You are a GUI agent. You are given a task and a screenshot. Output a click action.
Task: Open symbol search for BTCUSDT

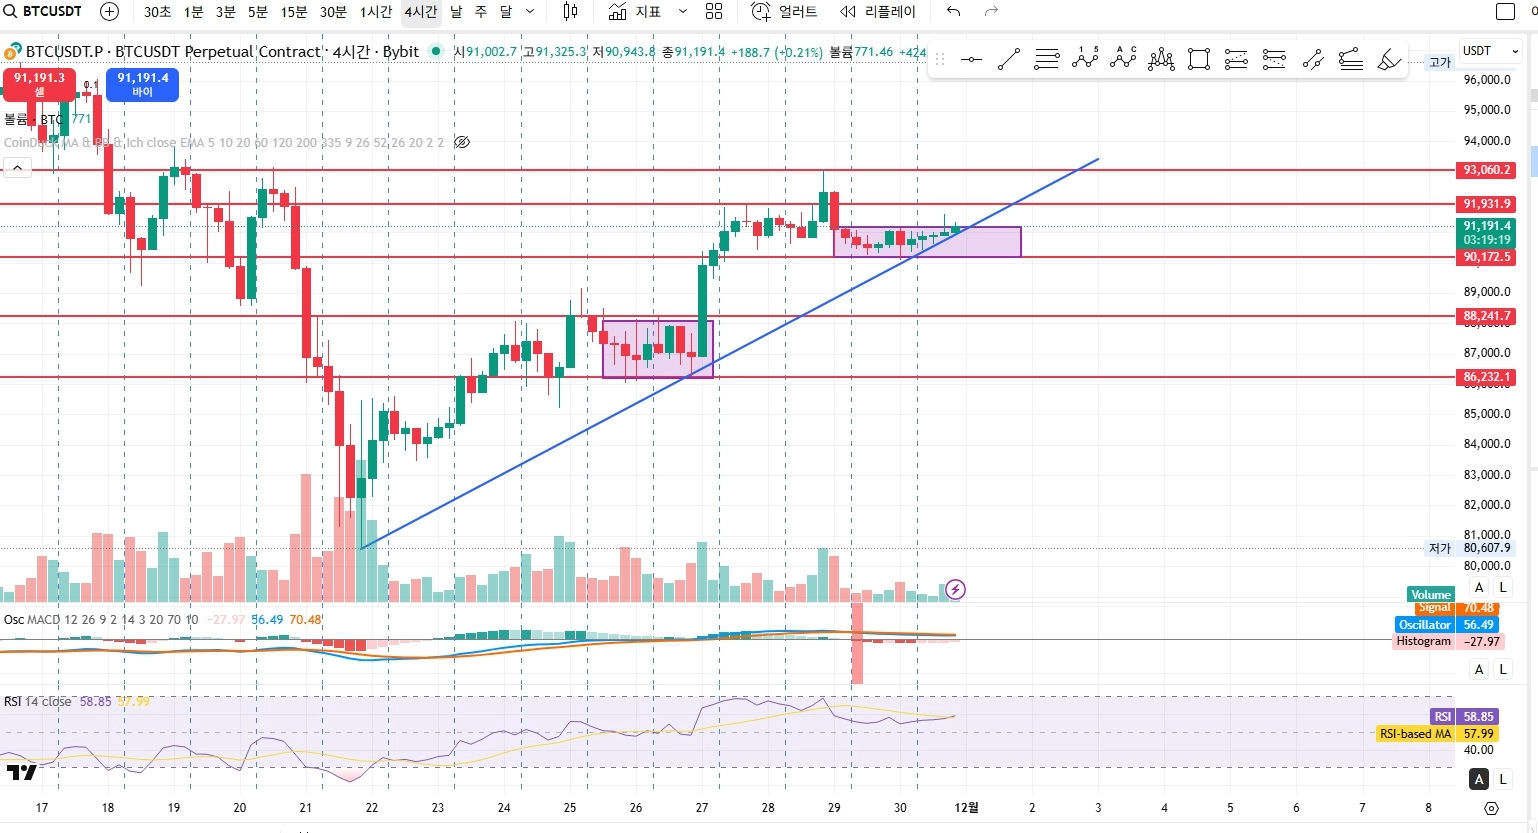[43, 12]
